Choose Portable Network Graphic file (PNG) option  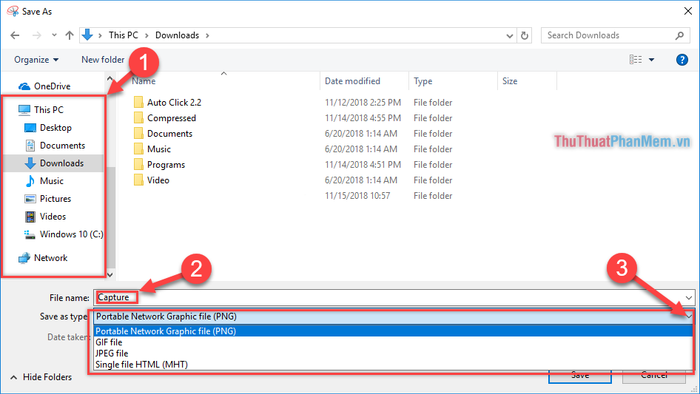click(393, 331)
